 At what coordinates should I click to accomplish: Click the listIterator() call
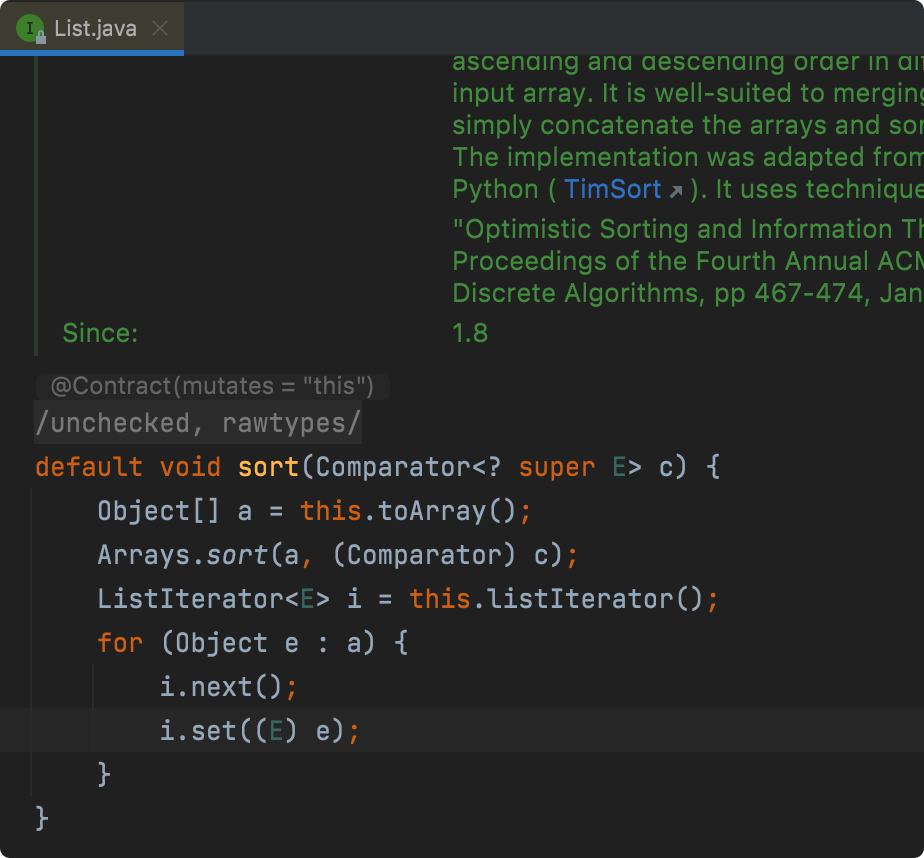click(x=595, y=599)
